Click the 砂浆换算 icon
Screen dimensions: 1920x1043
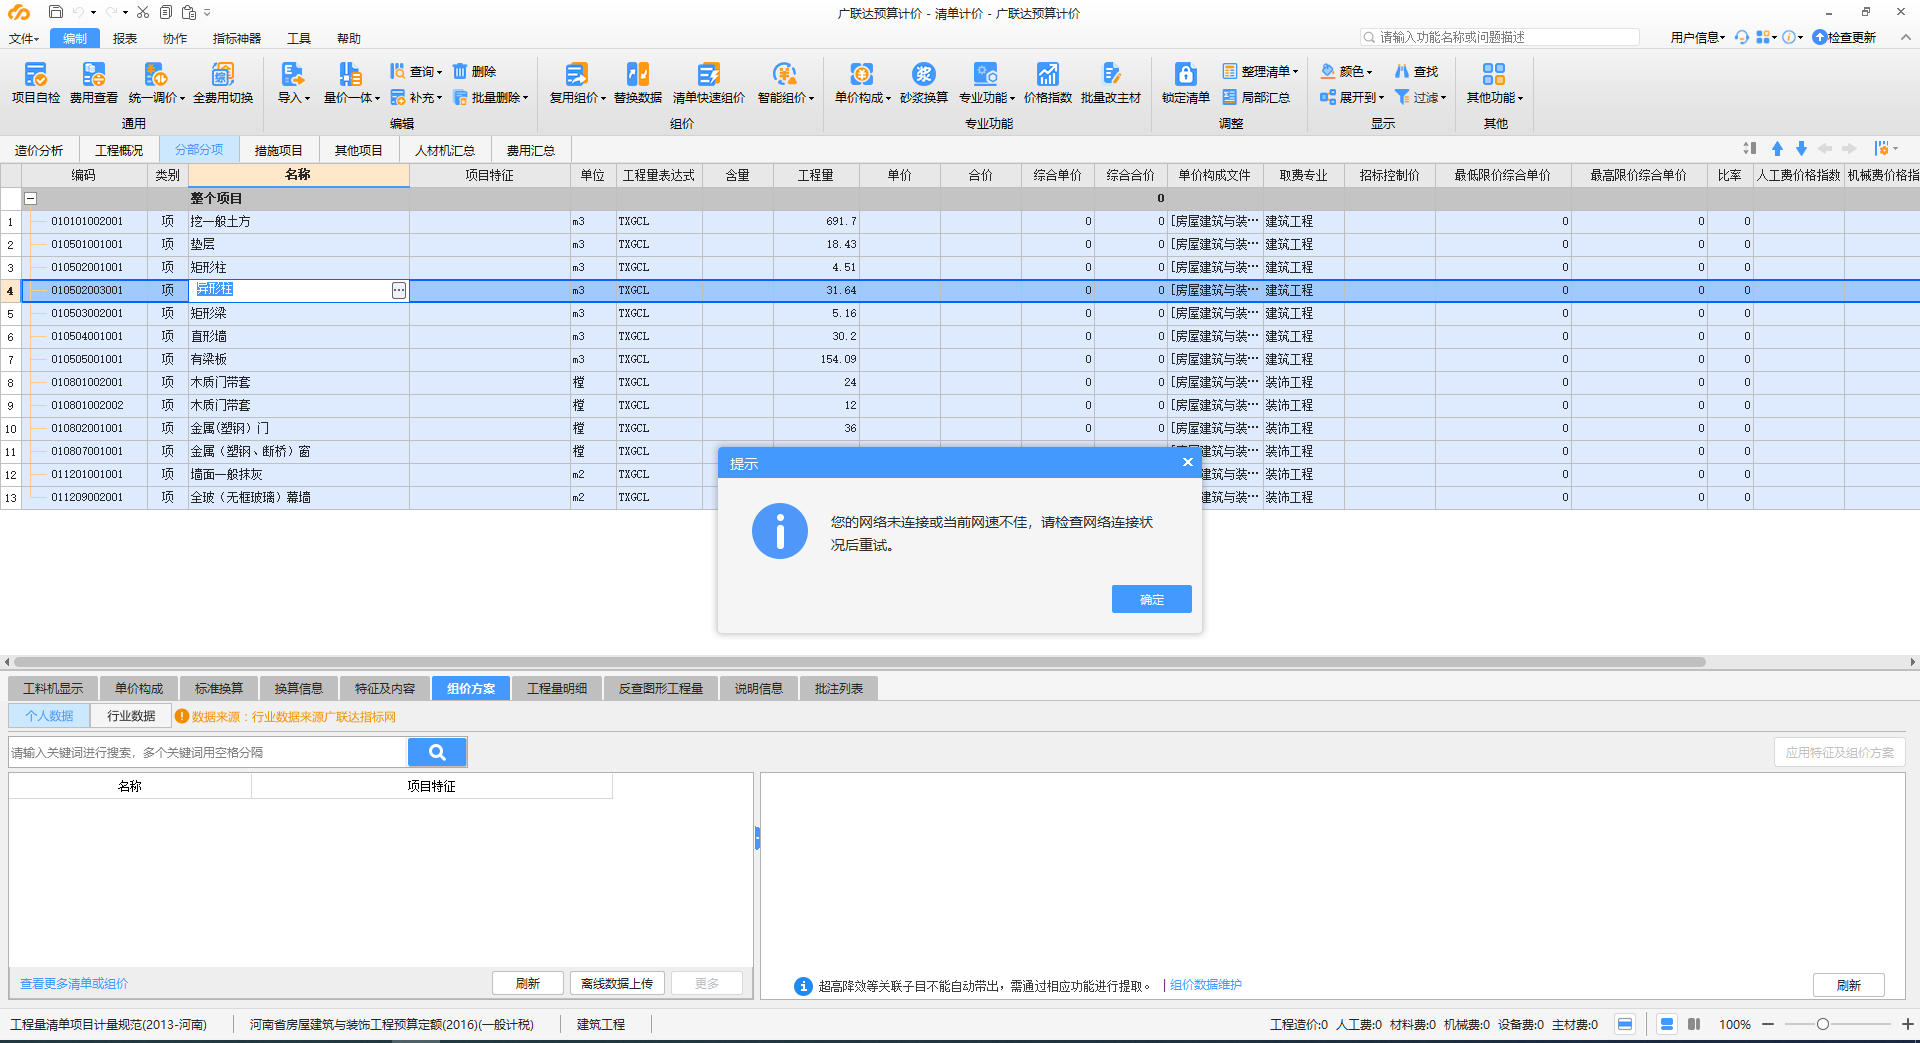(924, 83)
